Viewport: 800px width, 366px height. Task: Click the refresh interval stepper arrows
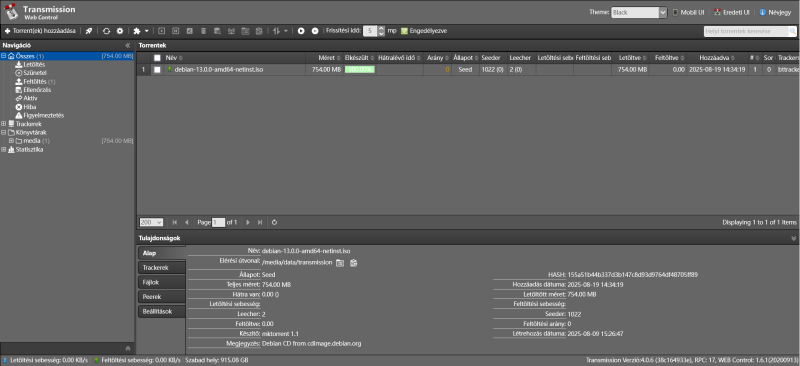382,31
